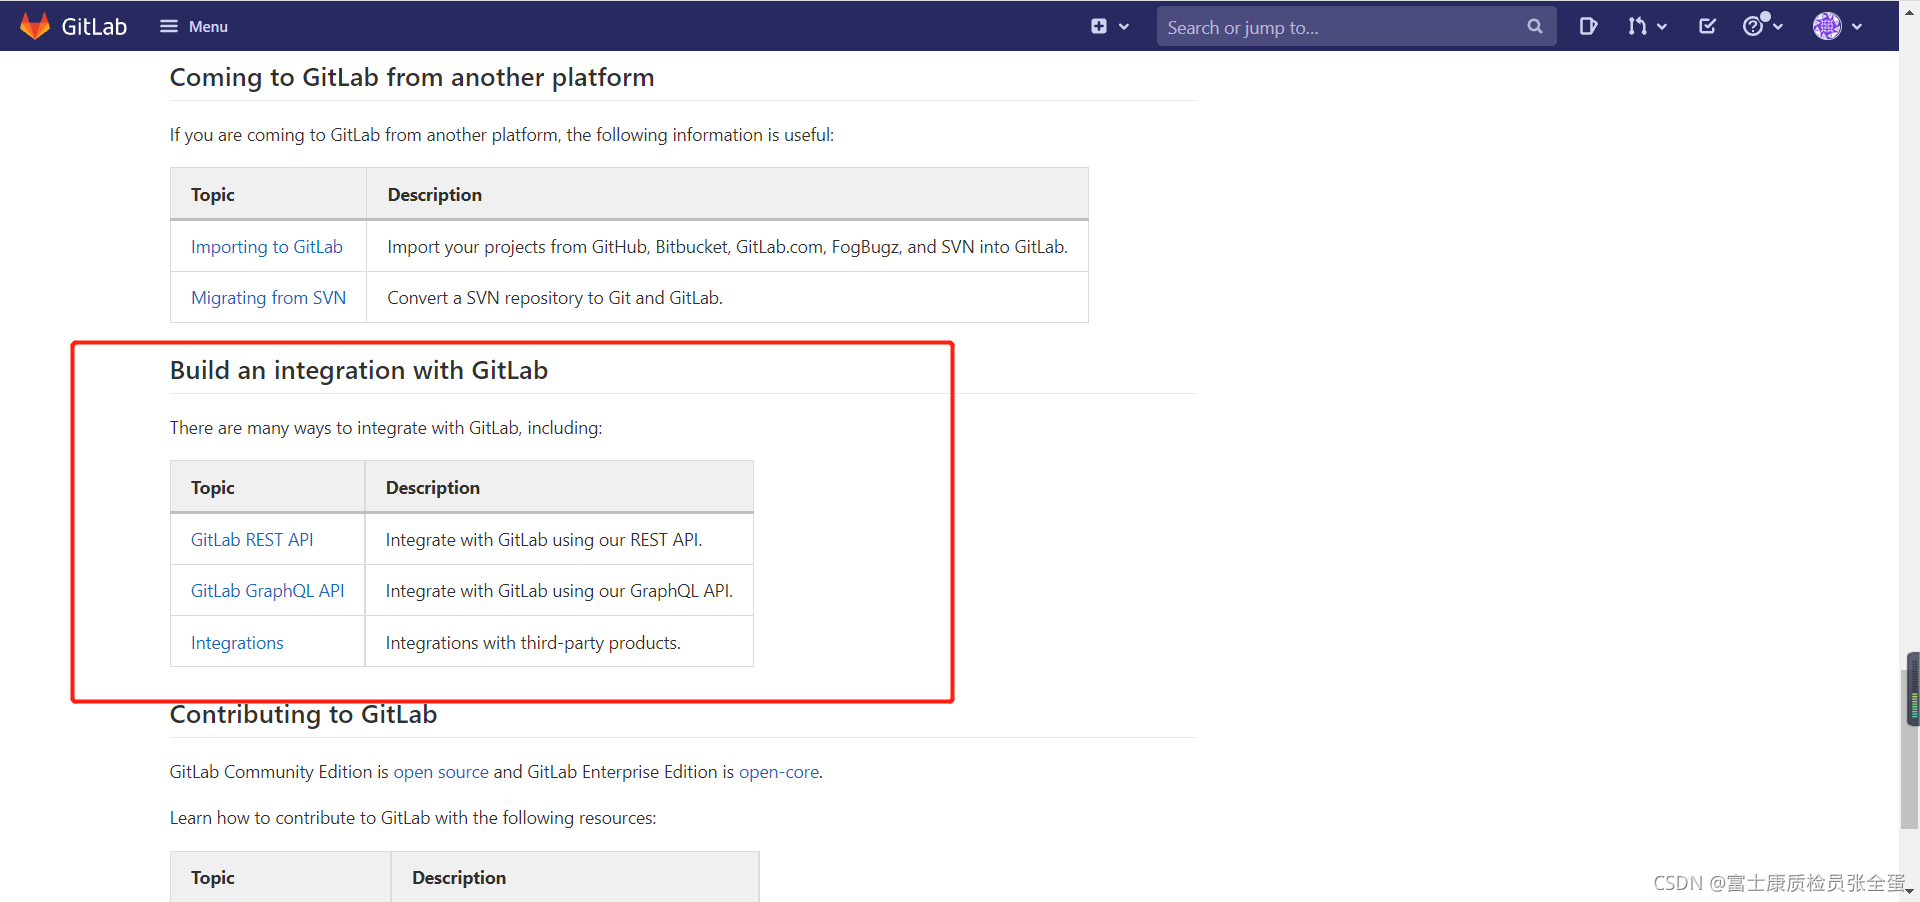Open the GitLab REST API link
The width and height of the screenshot is (1920, 902).
click(x=252, y=540)
